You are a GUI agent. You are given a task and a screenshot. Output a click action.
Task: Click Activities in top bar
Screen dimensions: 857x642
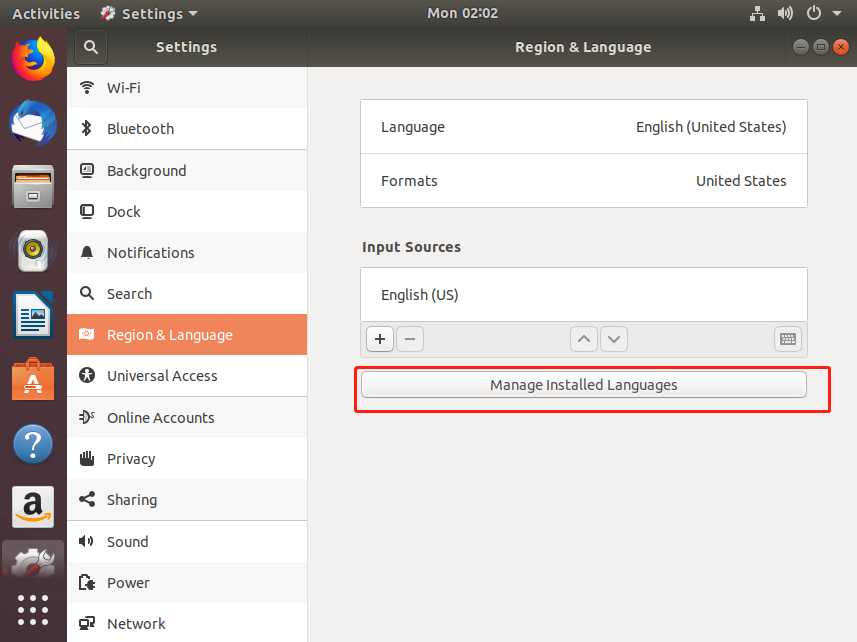46,13
